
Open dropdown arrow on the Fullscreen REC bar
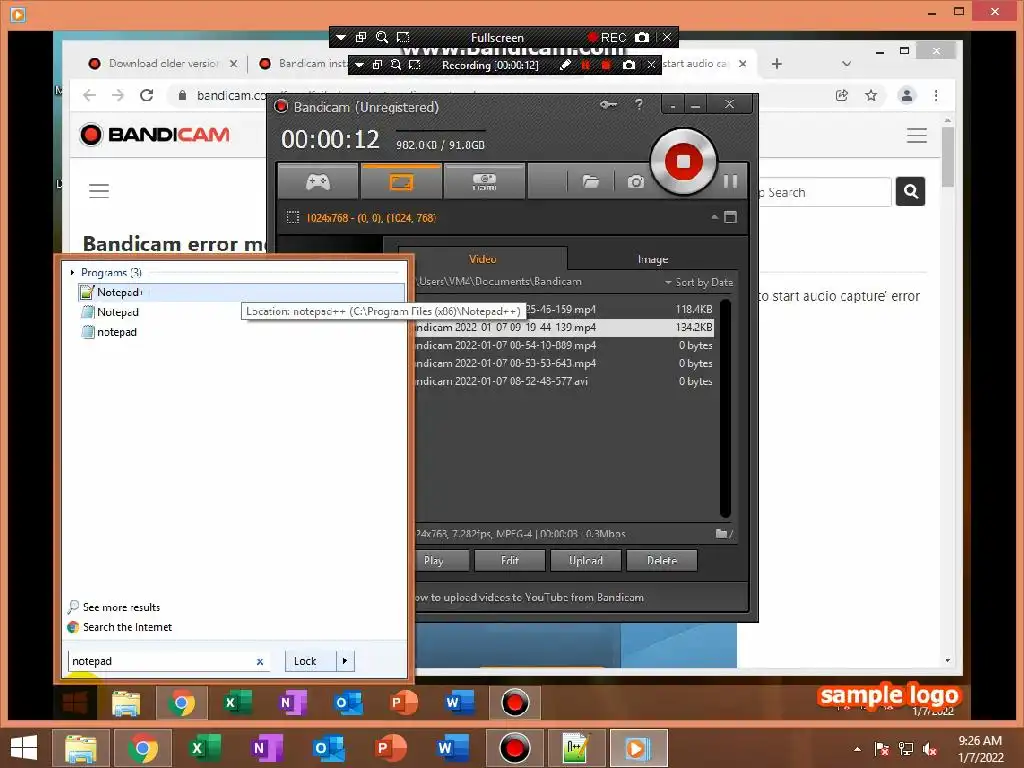[340, 37]
